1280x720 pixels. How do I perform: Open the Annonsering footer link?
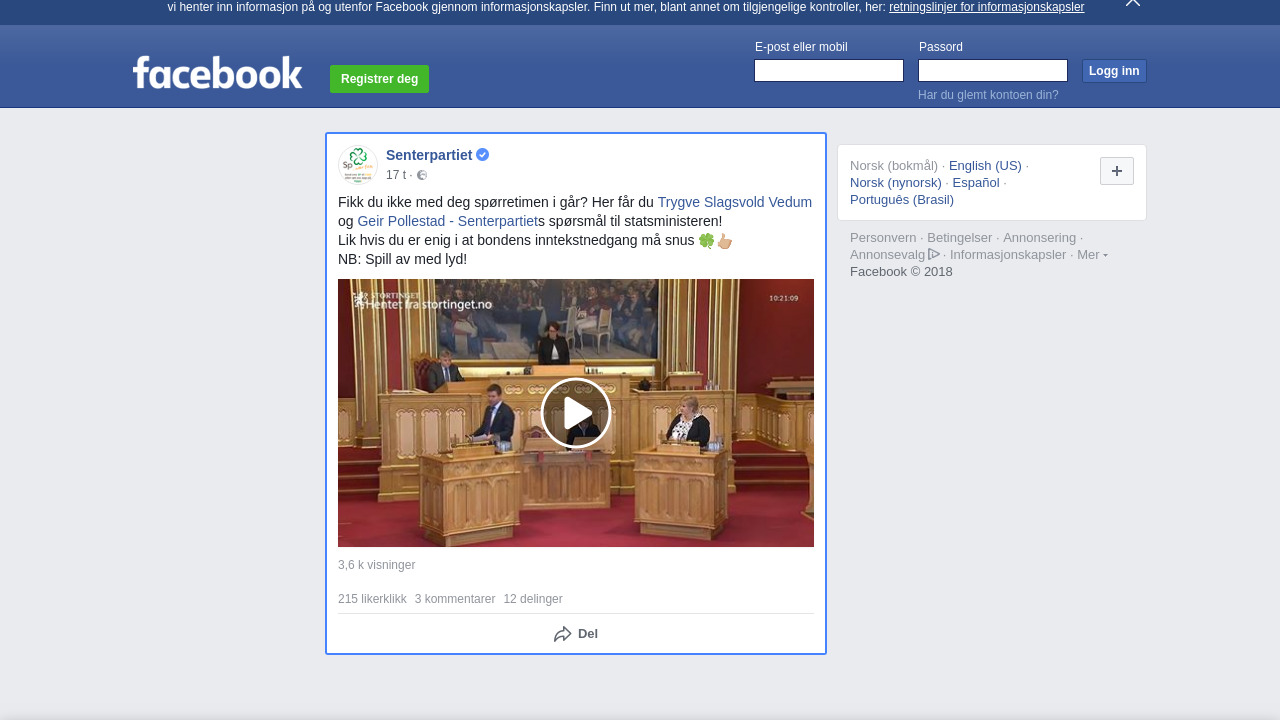pos(1040,238)
